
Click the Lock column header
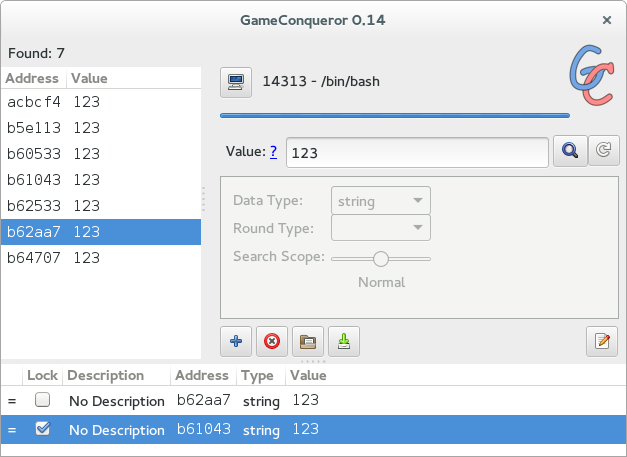point(42,375)
